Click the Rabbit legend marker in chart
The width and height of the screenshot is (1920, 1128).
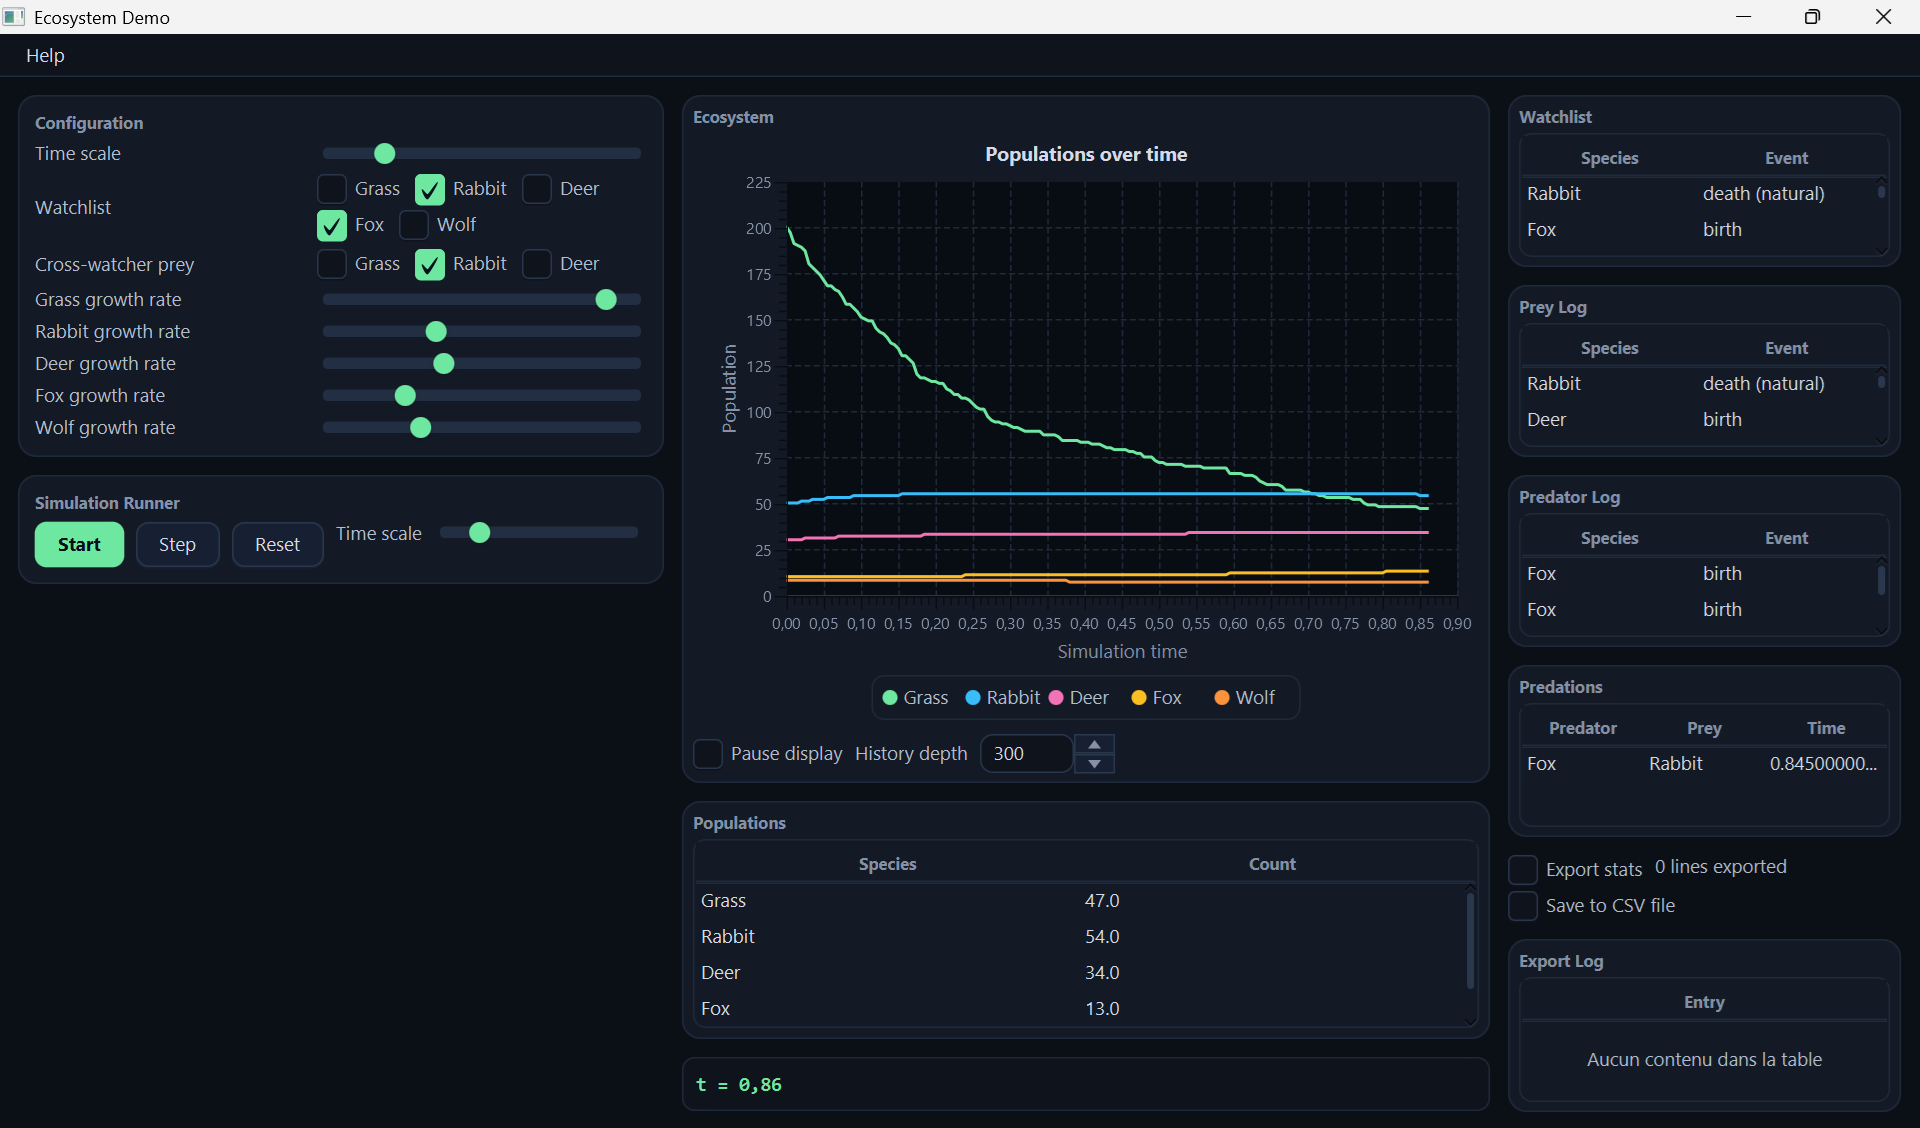point(972,698)
